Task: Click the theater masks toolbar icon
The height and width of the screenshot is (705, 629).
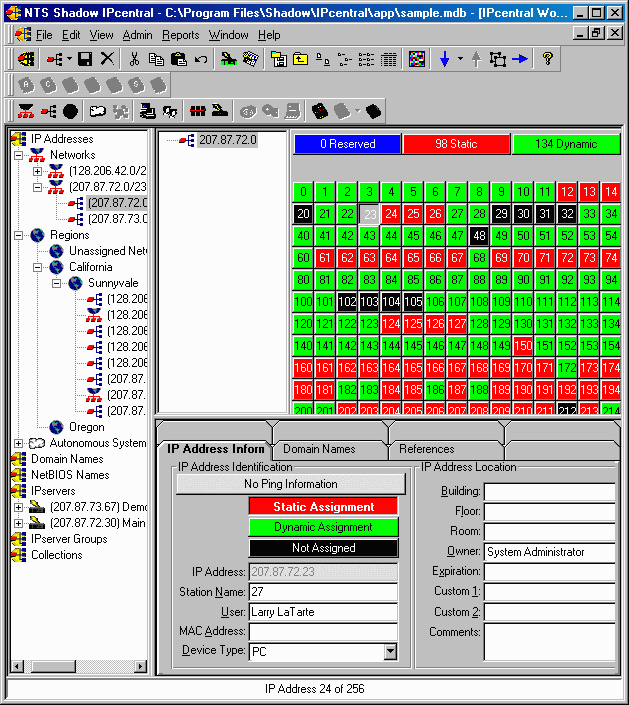Action: click(170, 111)
